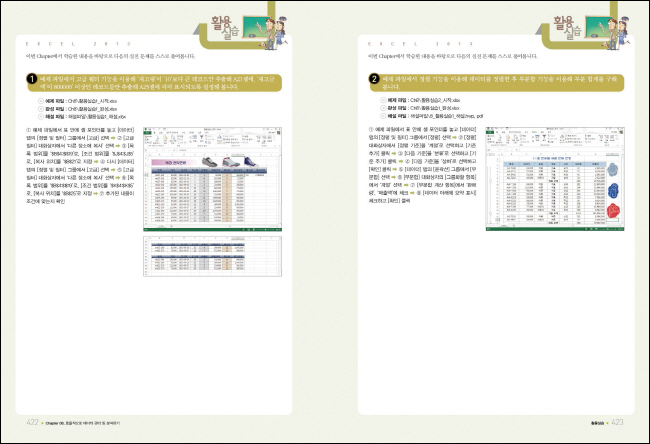Click the number 2 exercise badge
This screenshot has height=444, width=650.
374,79
